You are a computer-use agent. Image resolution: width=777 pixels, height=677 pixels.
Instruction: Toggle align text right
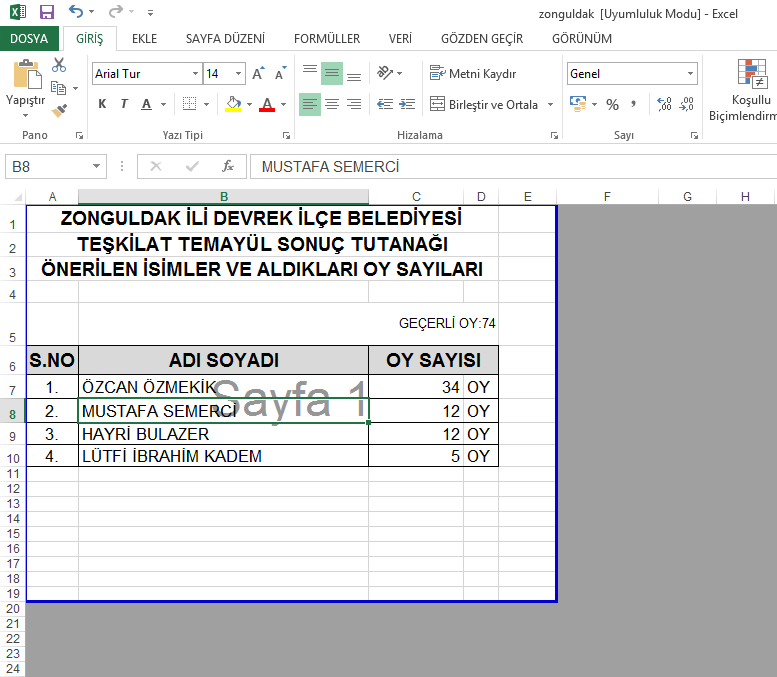353,104
